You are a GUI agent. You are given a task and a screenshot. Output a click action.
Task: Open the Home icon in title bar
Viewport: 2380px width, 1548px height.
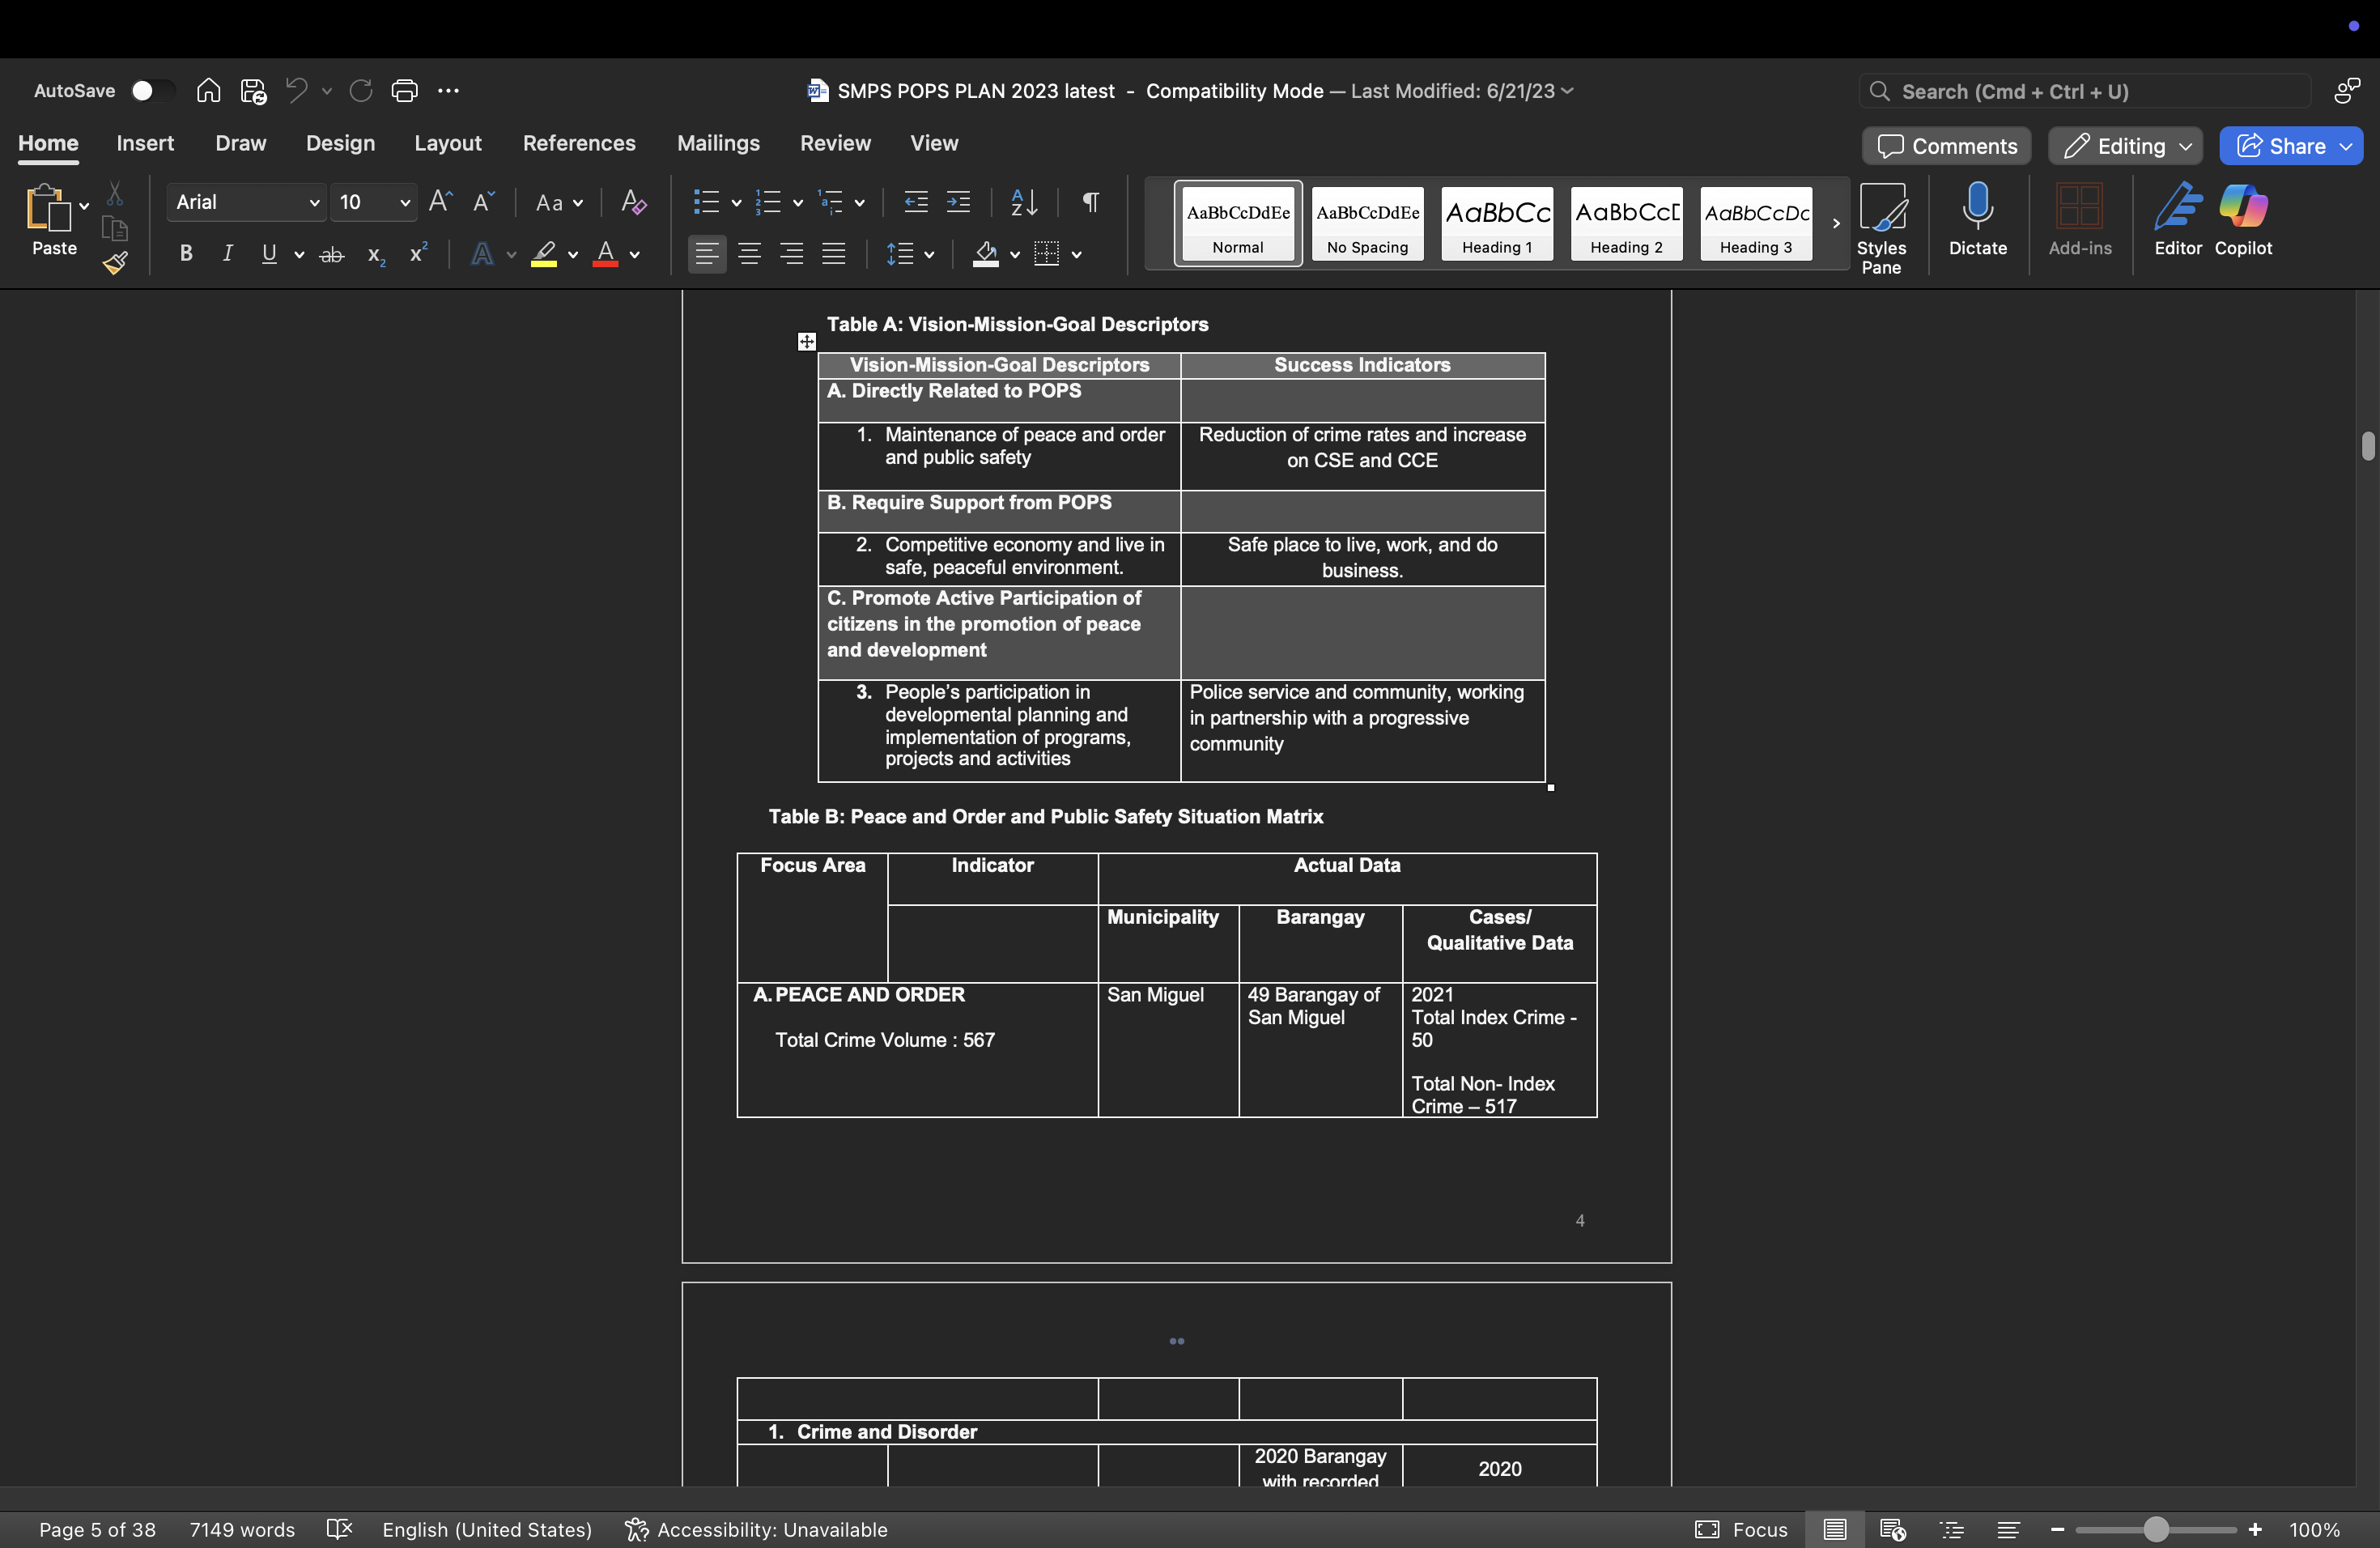coord(208,91)
